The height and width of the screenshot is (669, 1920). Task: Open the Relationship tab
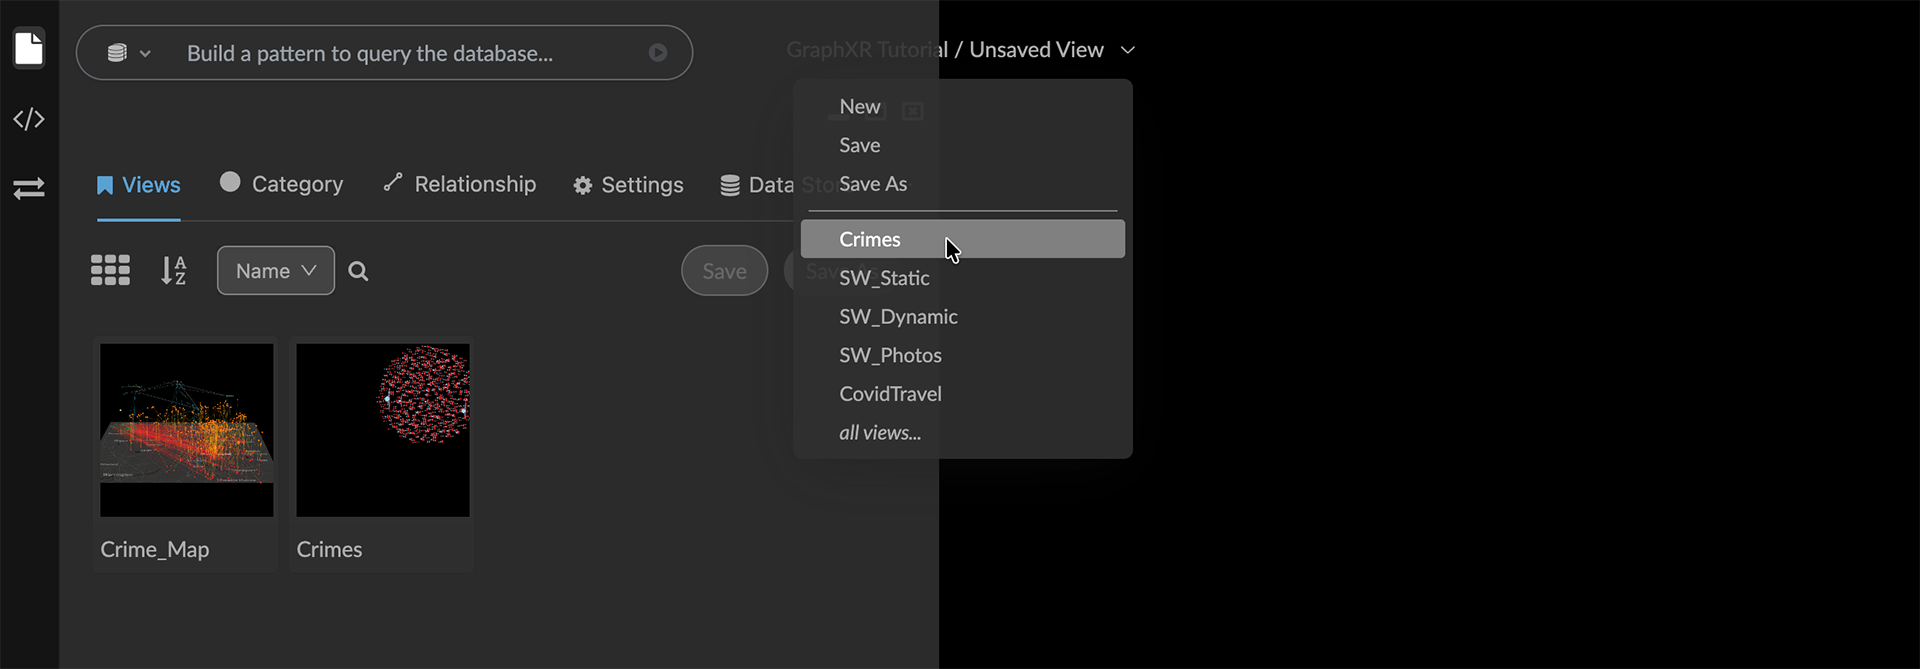click(460, 184)
